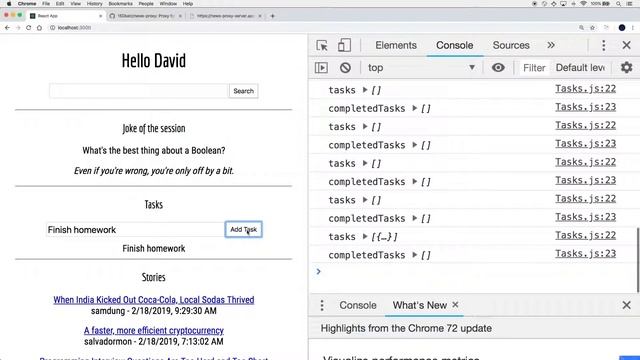This screenshot has width=640, height=360.
Task: Switch to the React App browser tab
Action: tap(67, 16)
